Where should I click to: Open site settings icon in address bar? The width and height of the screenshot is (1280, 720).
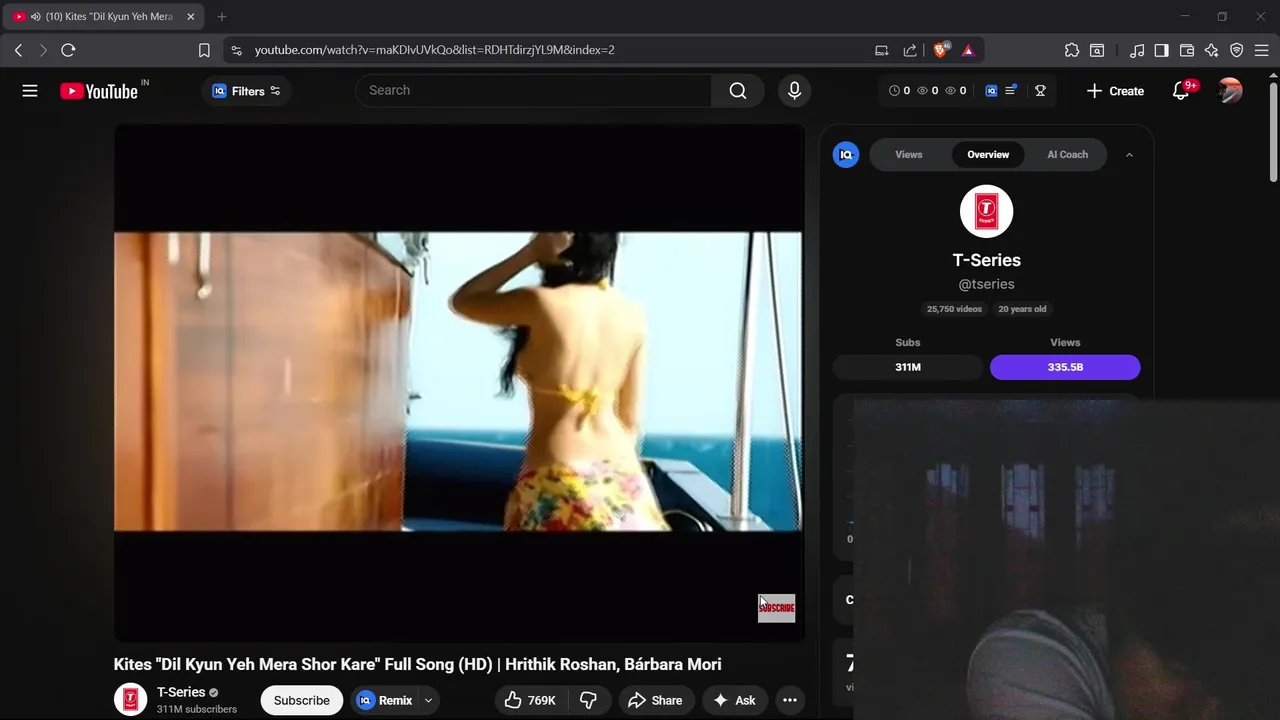[x=235, y=50]
